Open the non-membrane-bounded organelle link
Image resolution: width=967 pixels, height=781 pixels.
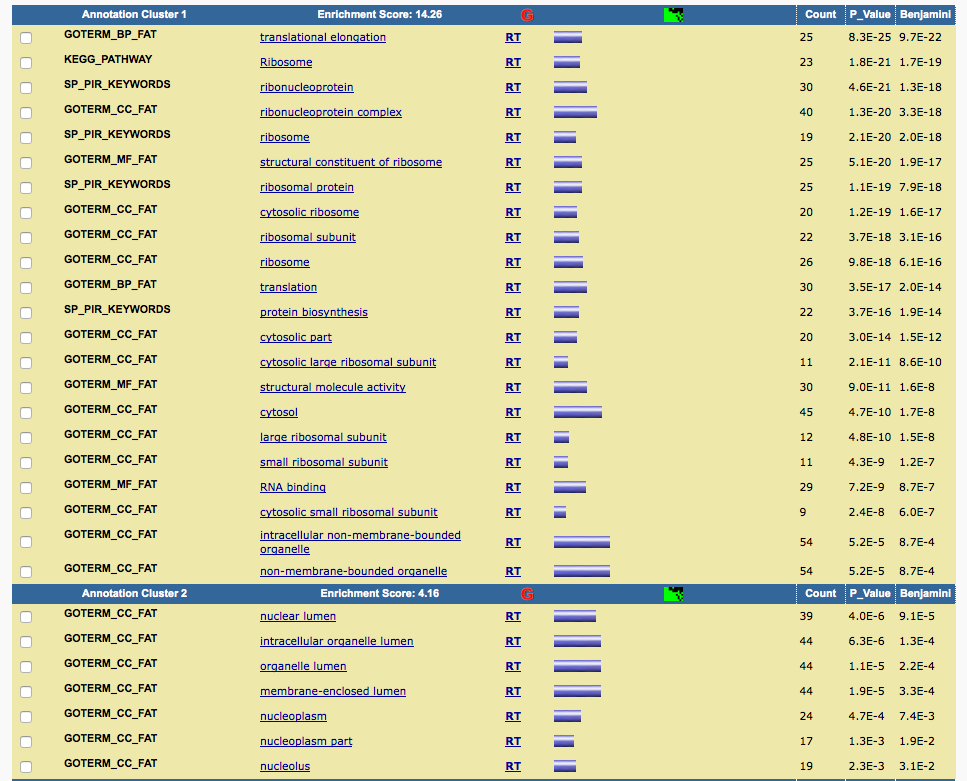(x=353, y=571)
